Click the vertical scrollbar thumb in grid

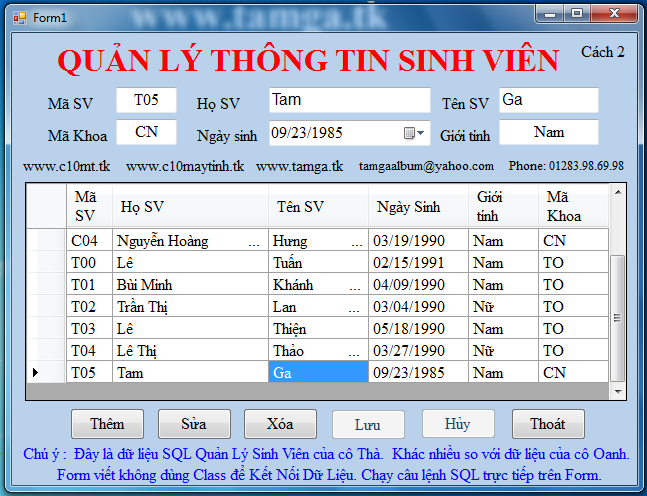pos(618,318)
